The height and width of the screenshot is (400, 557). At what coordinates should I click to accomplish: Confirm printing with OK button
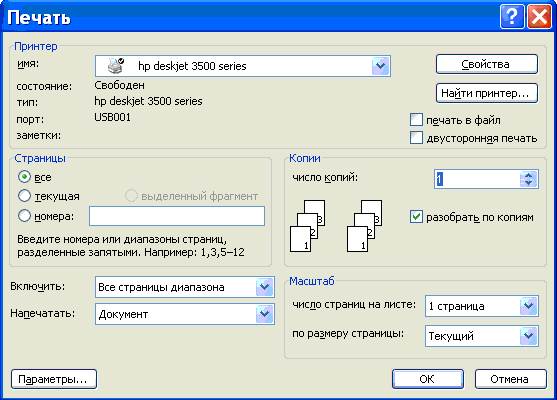coord(428,379)
